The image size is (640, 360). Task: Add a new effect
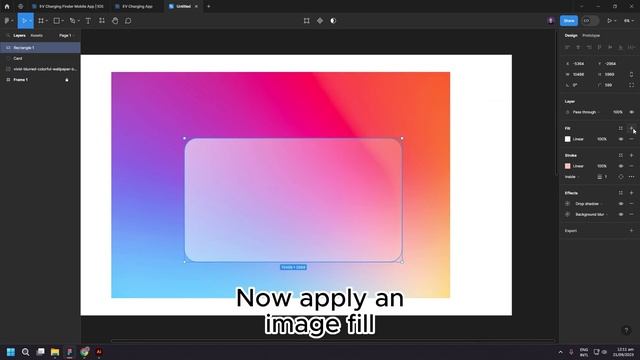point(631,193)
